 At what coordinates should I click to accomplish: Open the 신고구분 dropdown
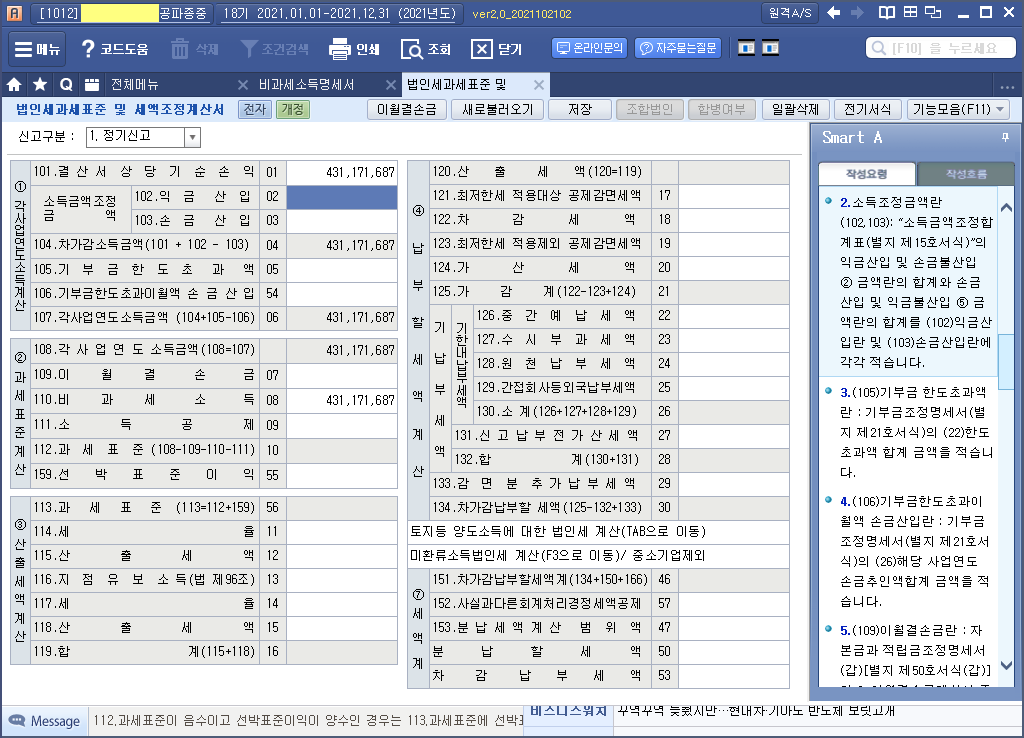coord(192,137)
